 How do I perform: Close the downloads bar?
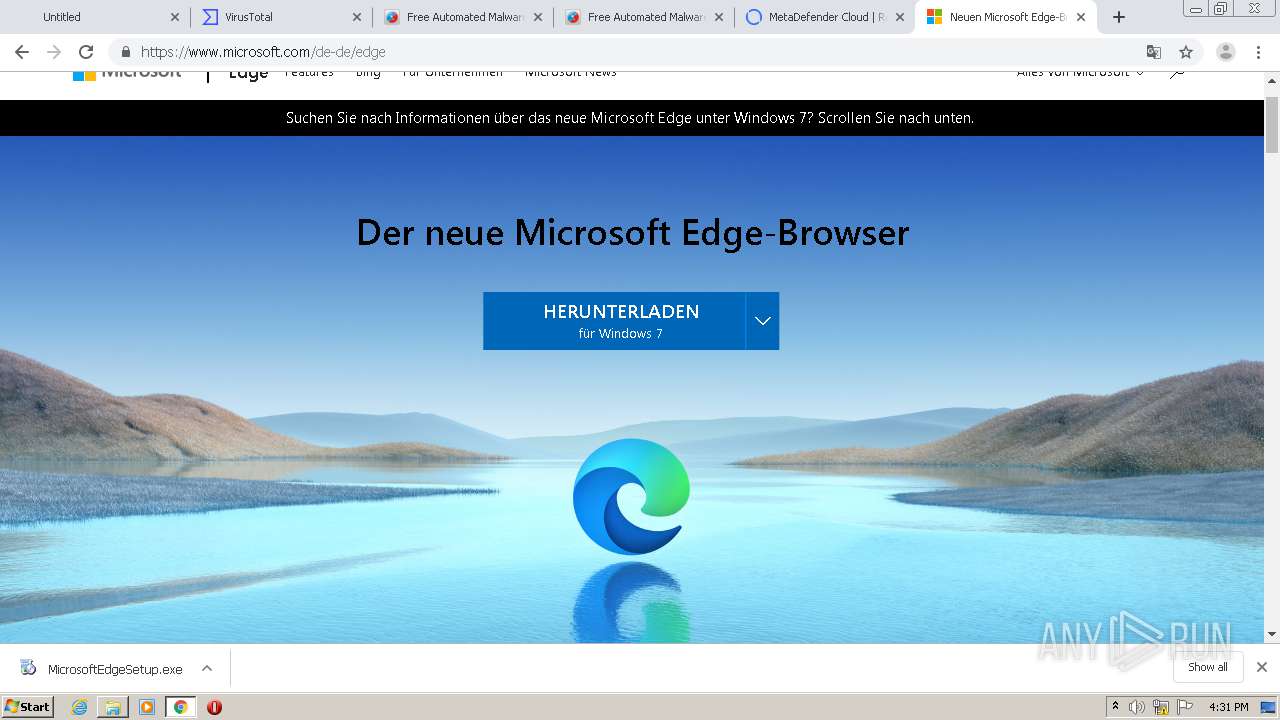pyautogui.click(x=1262, y=667)
